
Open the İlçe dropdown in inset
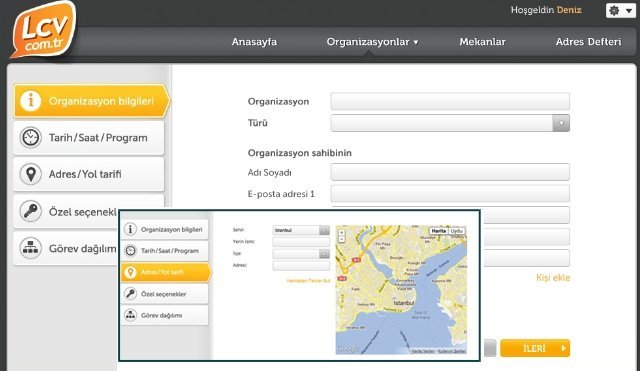pos(301,254)
